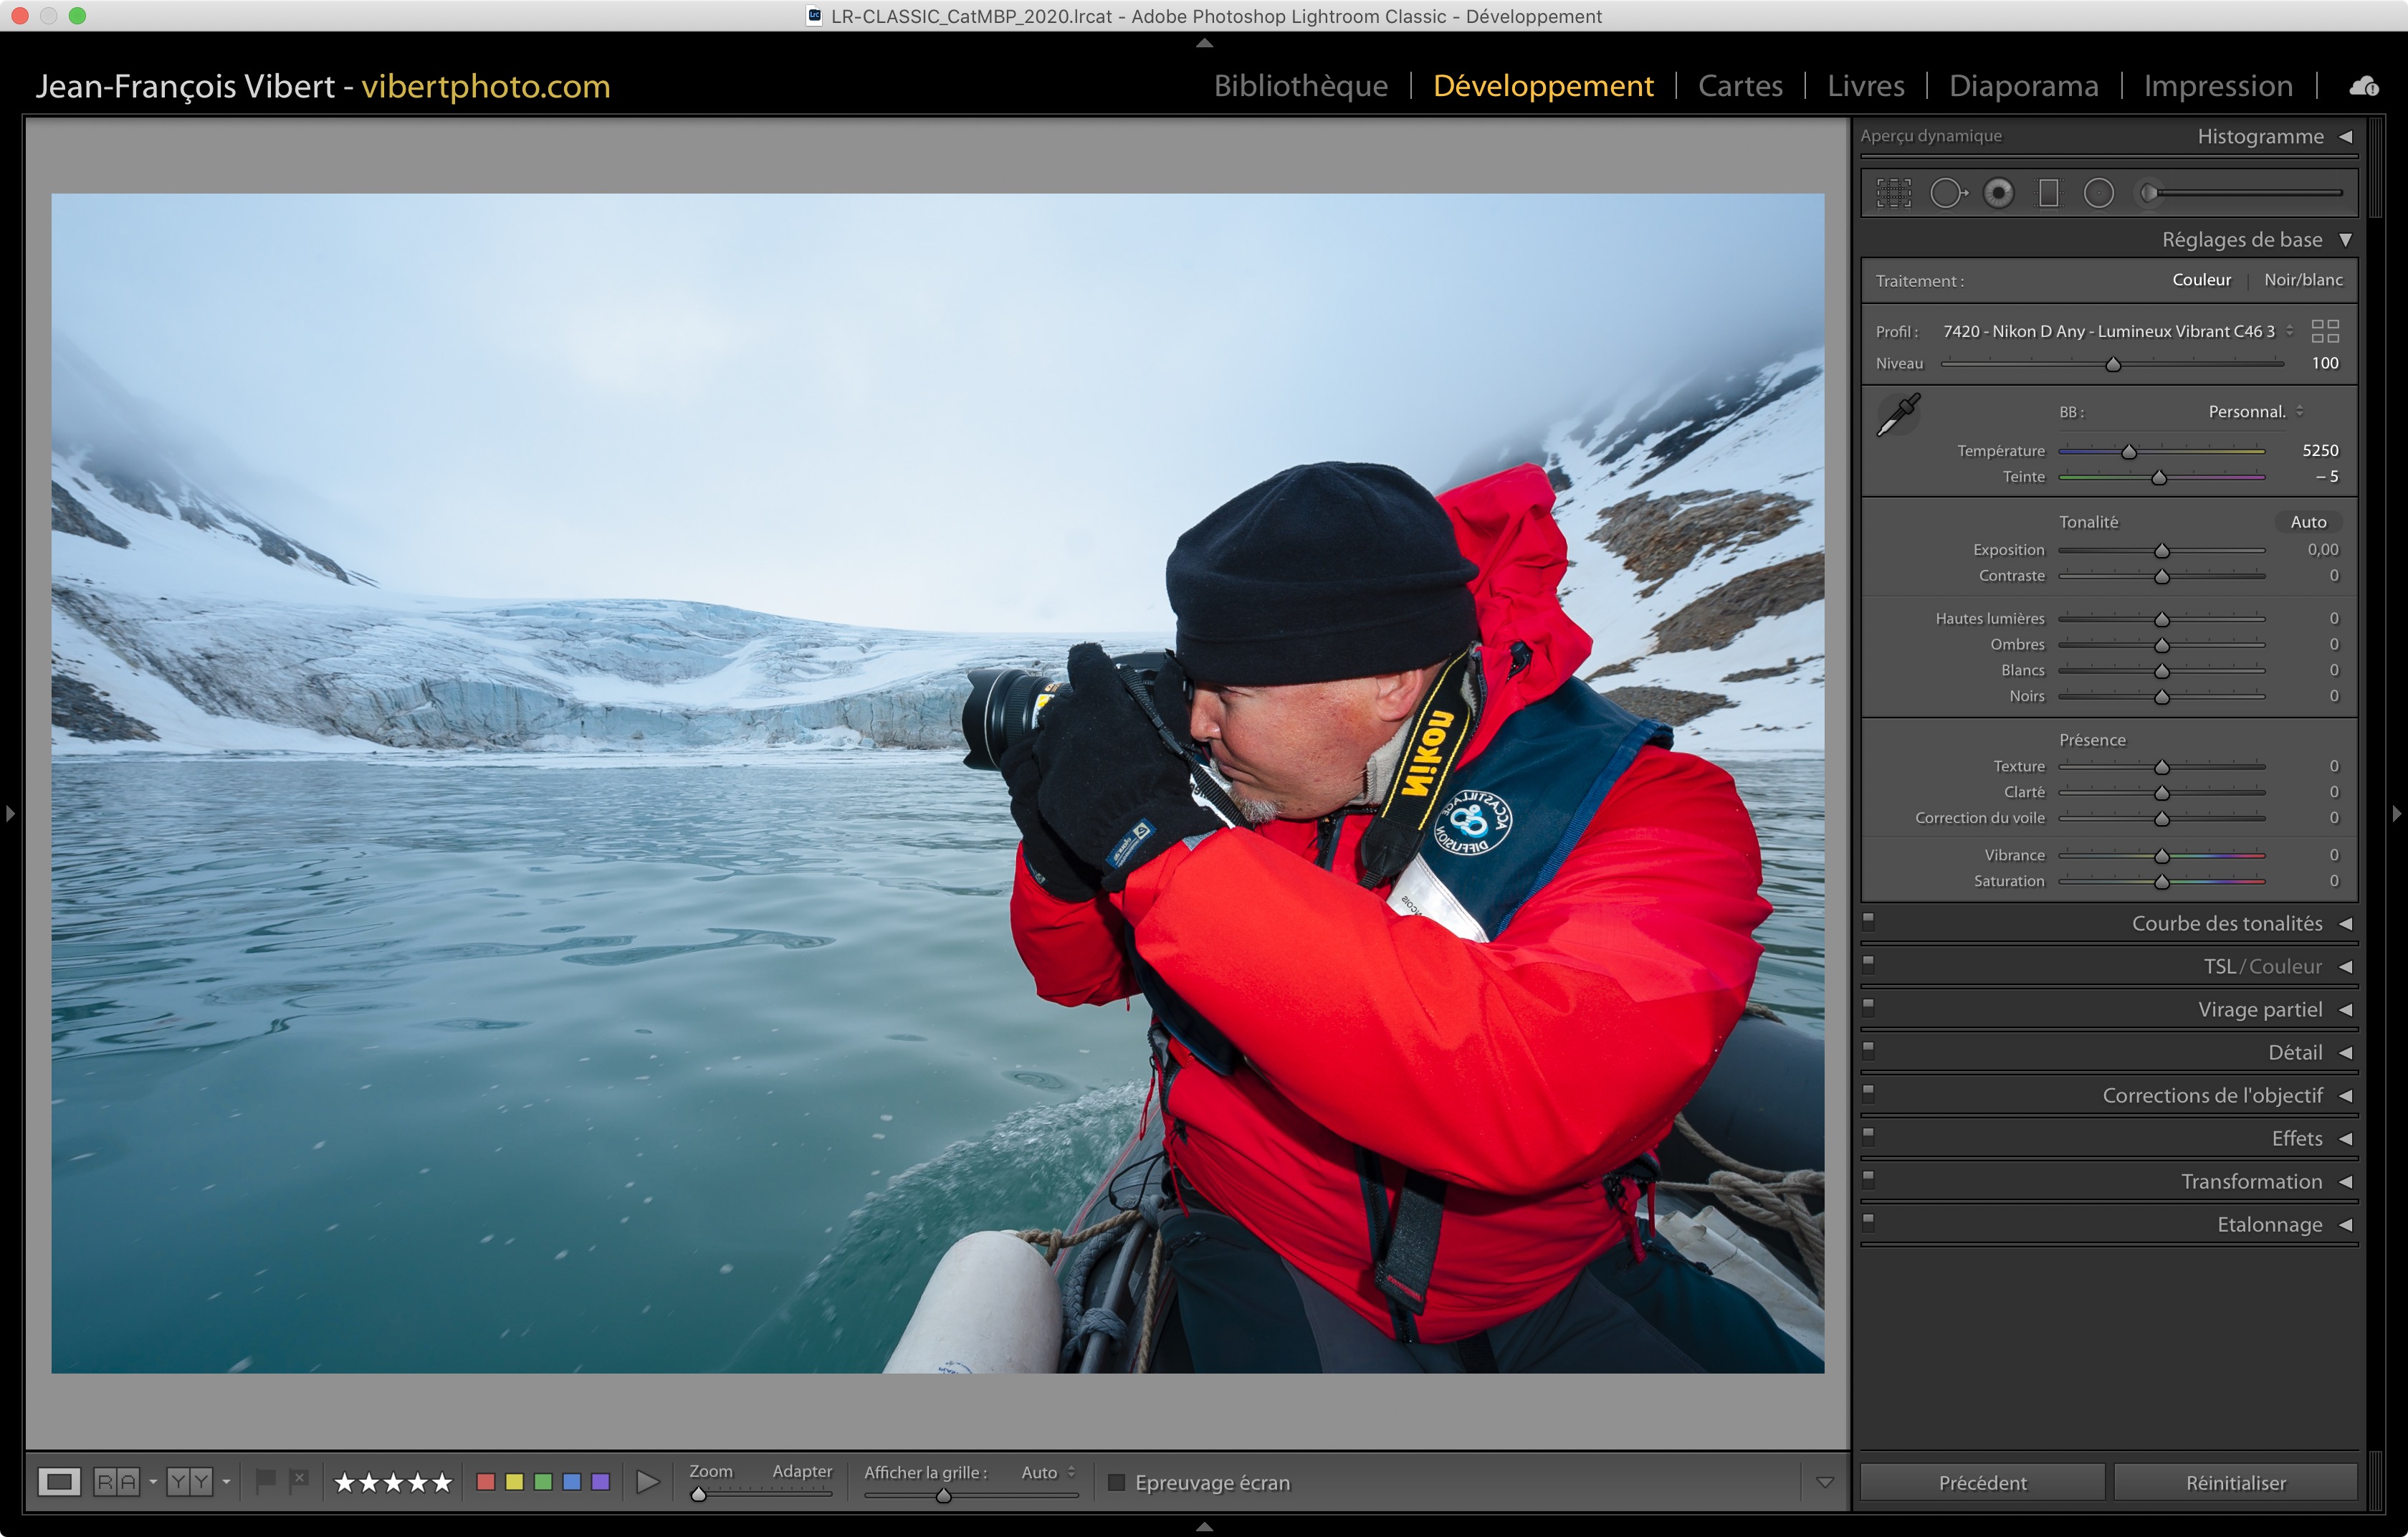This screenshot has width=2408, height=1537.
Task: Activate the Red eye correction tool
Action: (1998, 193)
